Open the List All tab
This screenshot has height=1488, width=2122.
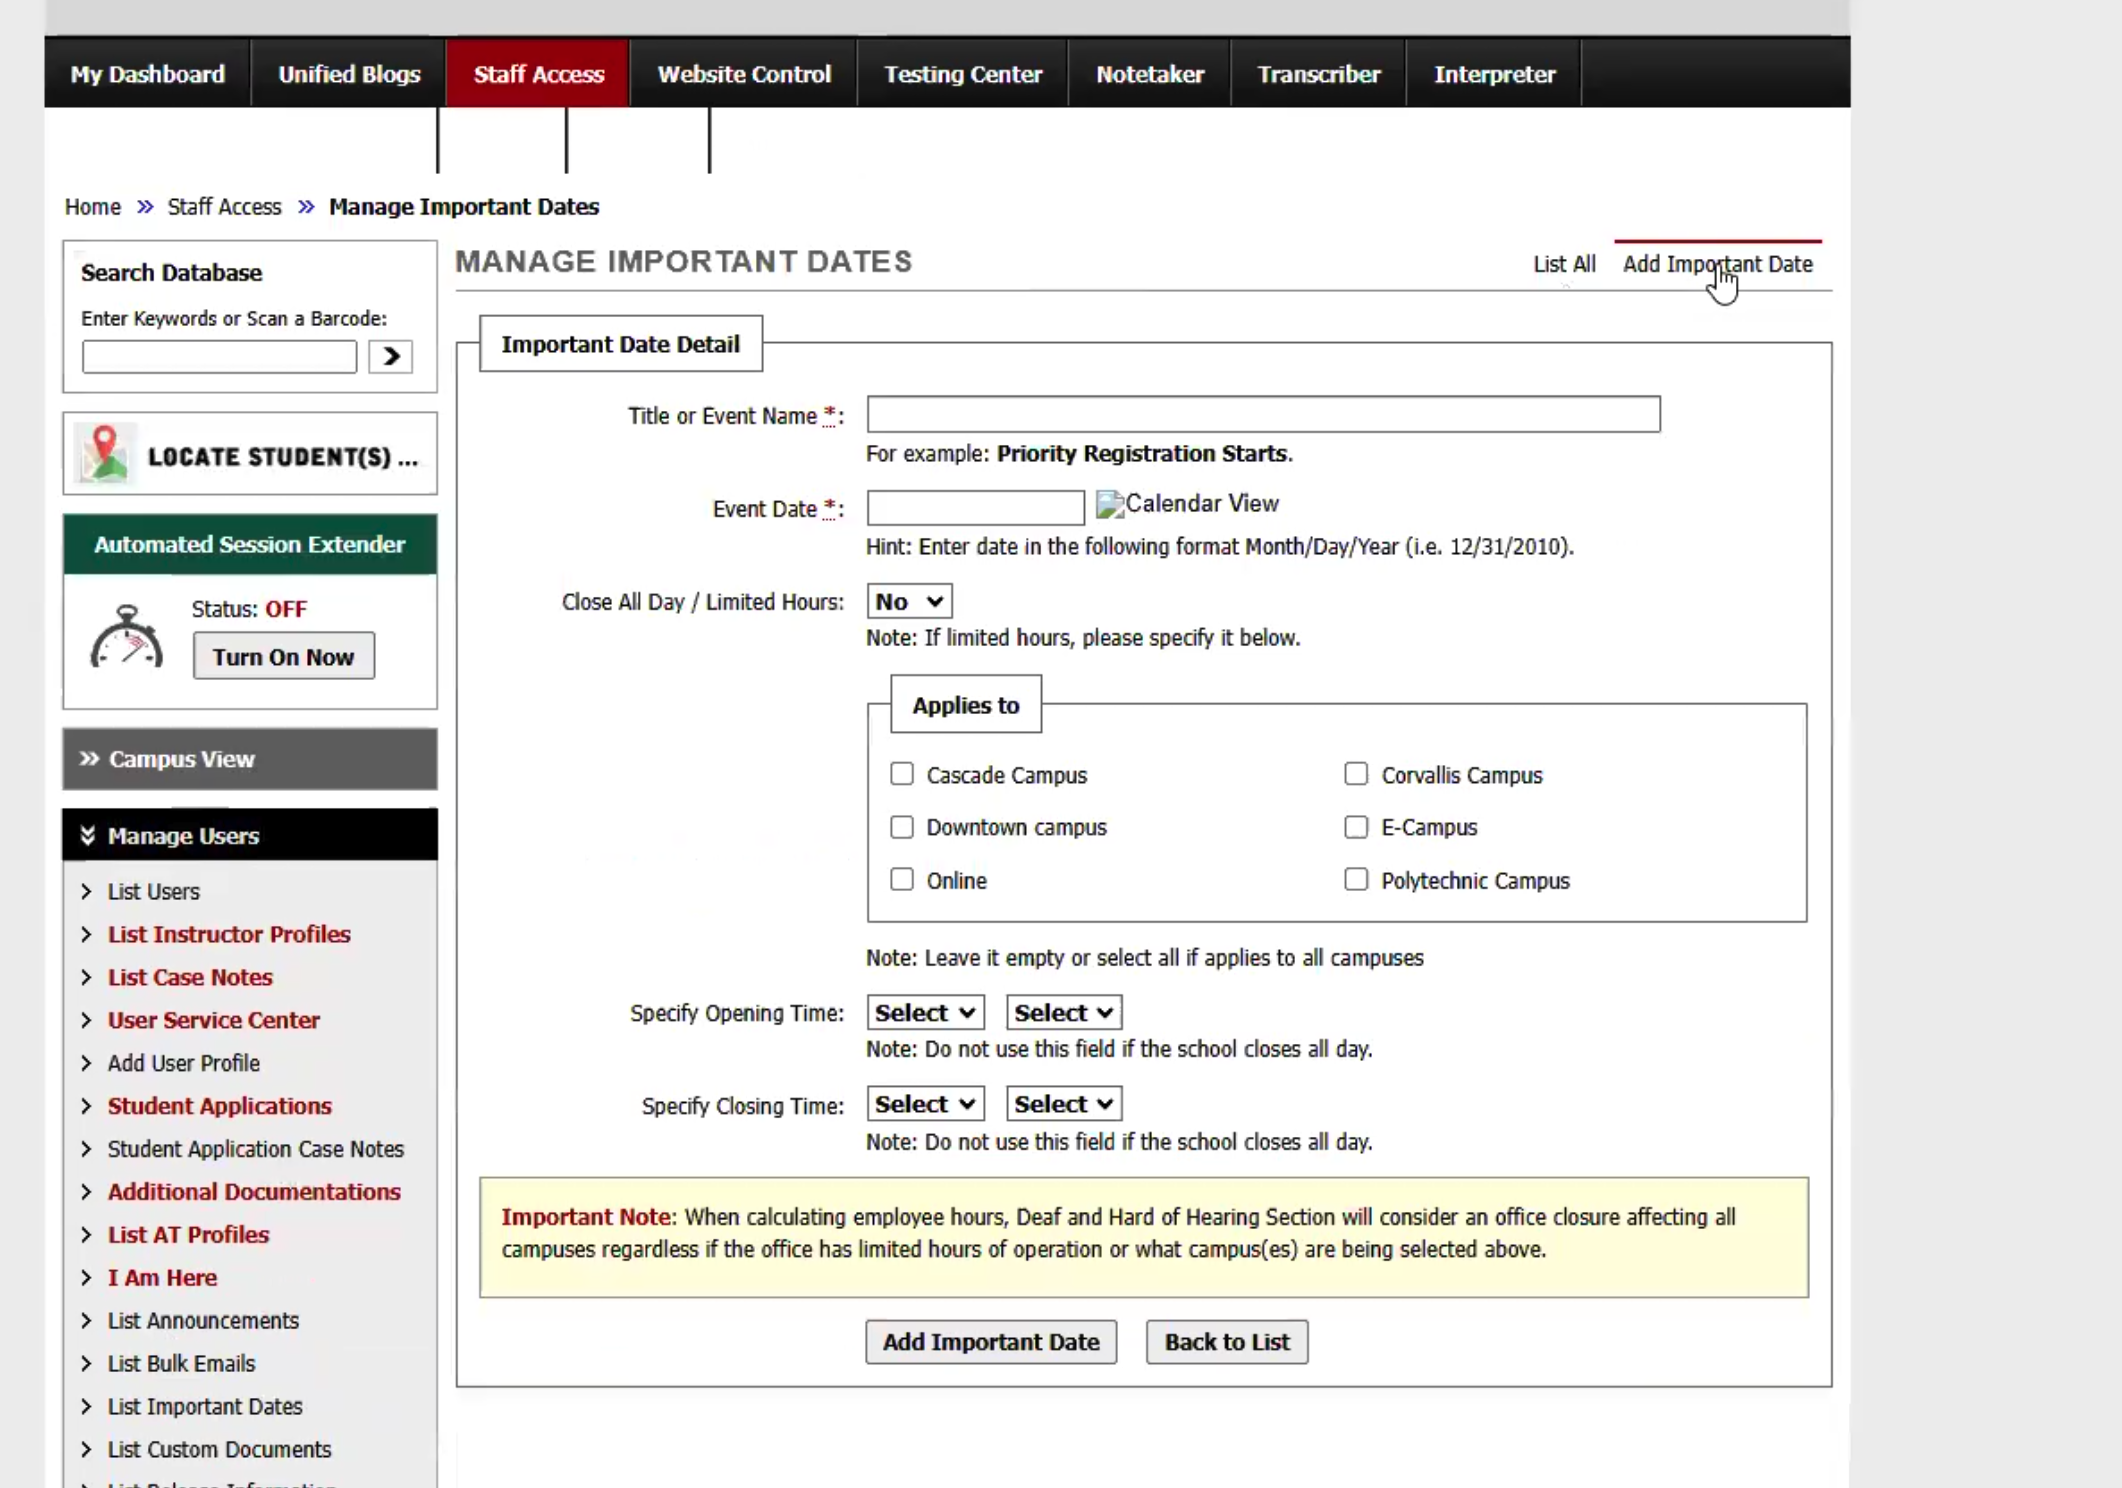[x=1564, y=264]
